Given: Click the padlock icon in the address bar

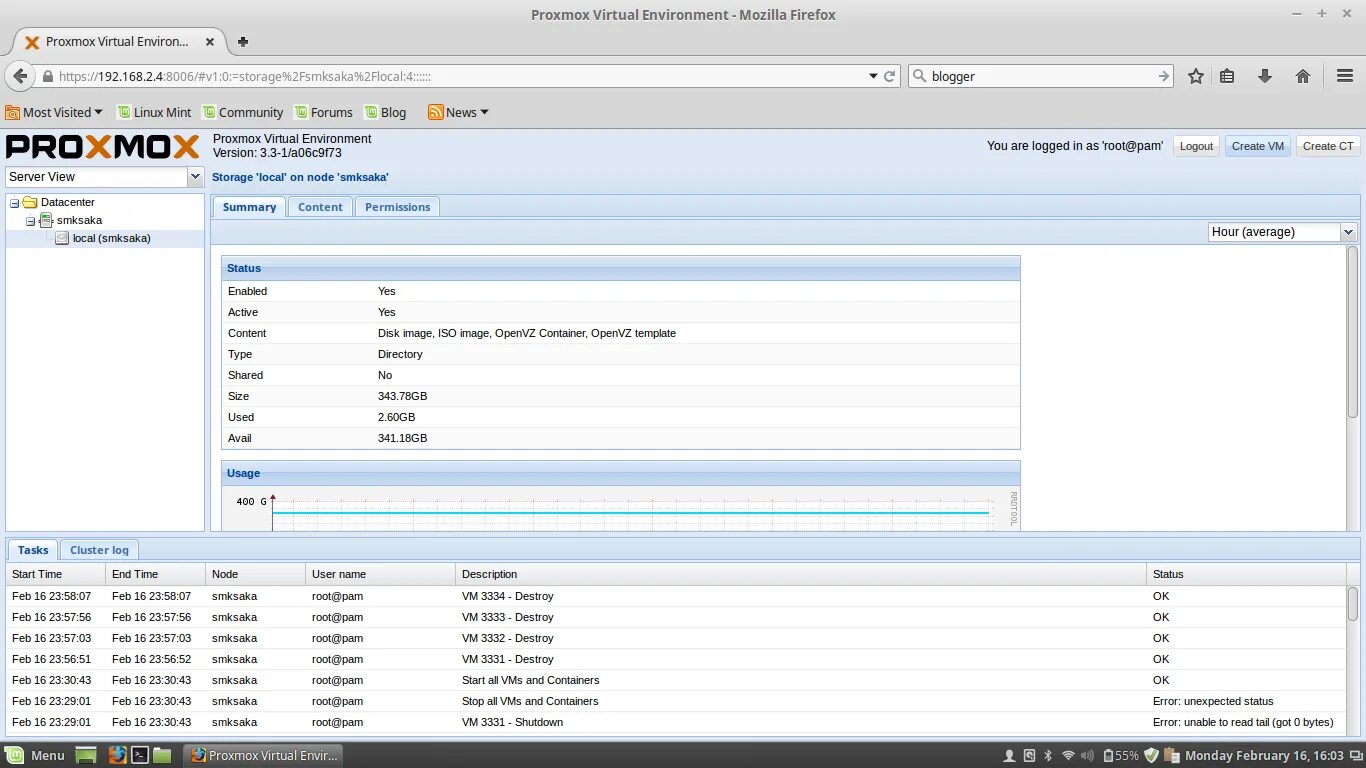Looking at the screenshot, I should tap(47, 76).
